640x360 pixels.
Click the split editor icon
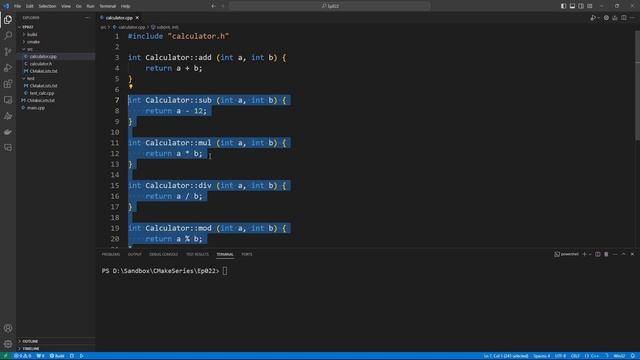pos(624,18)
